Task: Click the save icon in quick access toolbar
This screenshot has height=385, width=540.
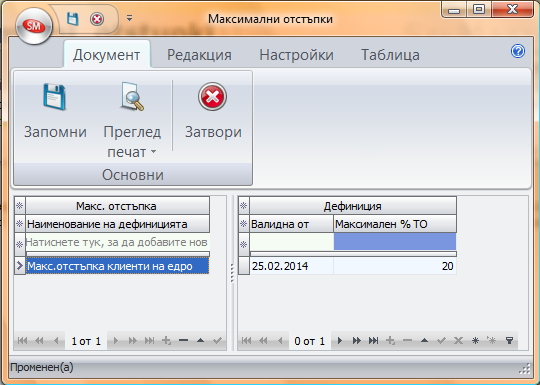Action: tap(72, 19)
